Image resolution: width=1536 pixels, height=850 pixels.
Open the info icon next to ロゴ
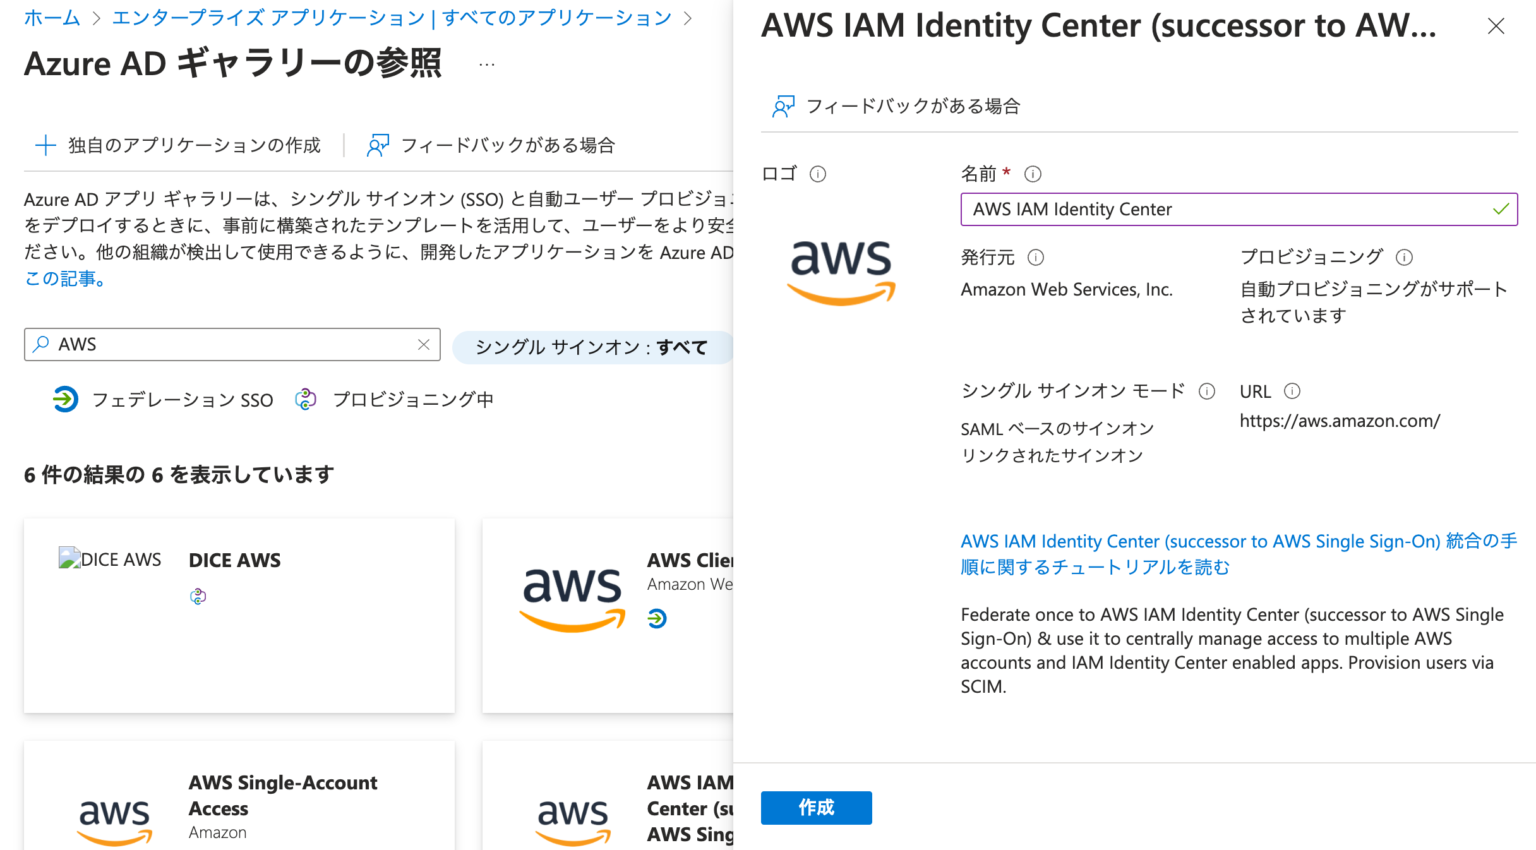pyautogui.click(x=816, y=173)
